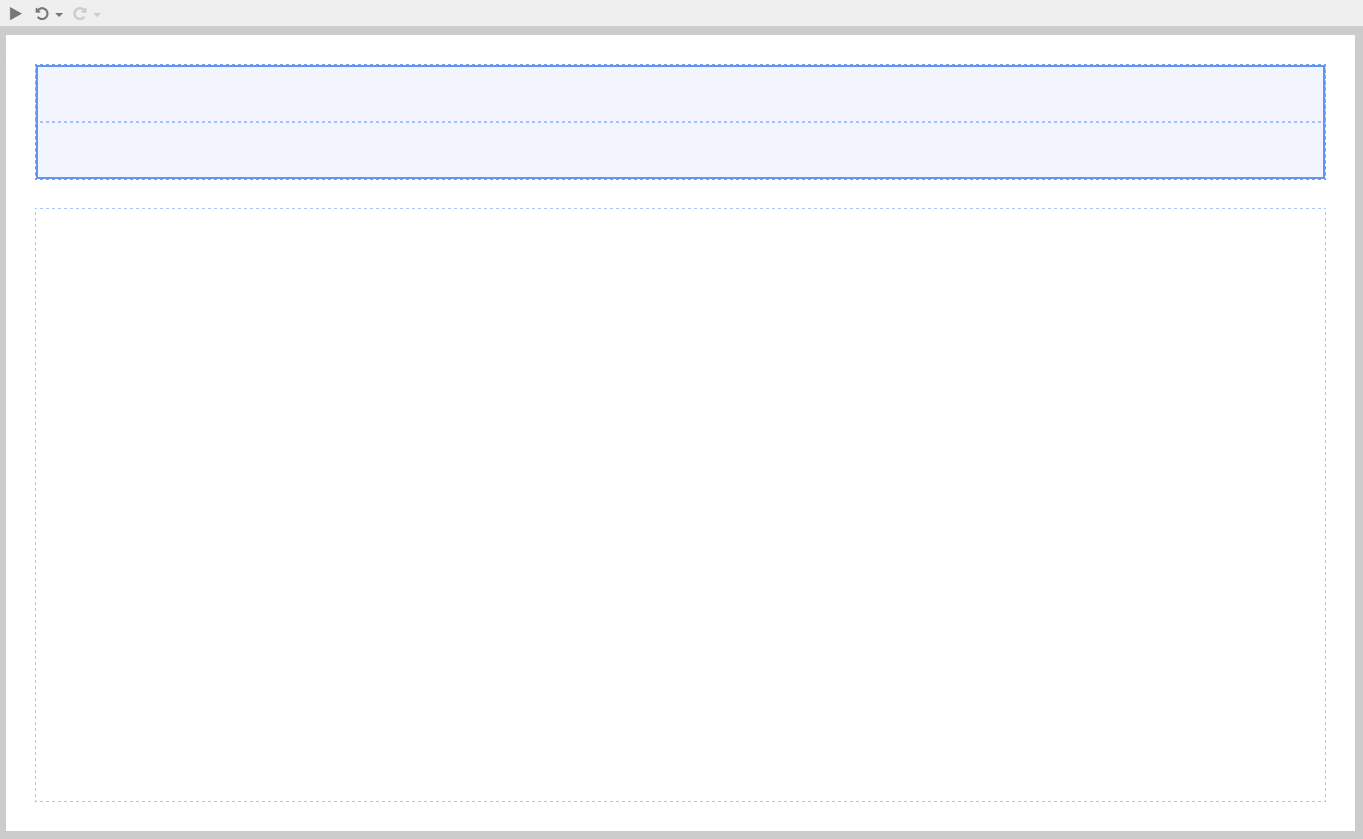Click the top blue border of the selected container
Image resolution: width=1363 pixels, height=839 pixels.
point(680,66)
